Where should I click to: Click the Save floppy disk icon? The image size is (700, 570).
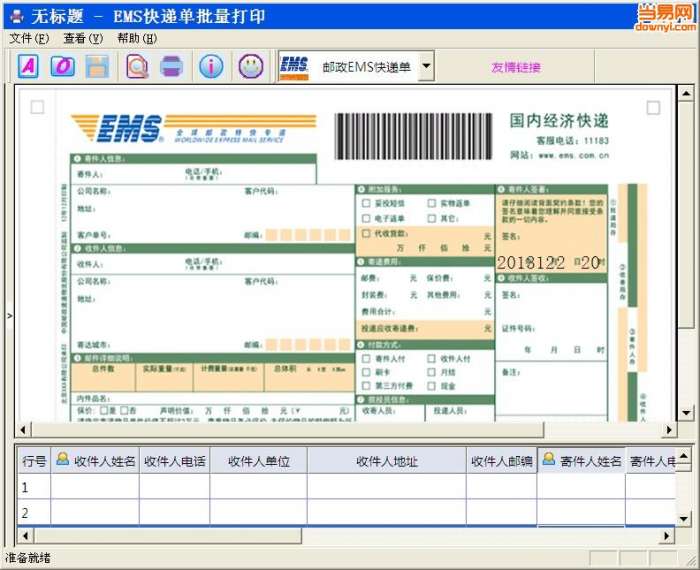point(97,67)
